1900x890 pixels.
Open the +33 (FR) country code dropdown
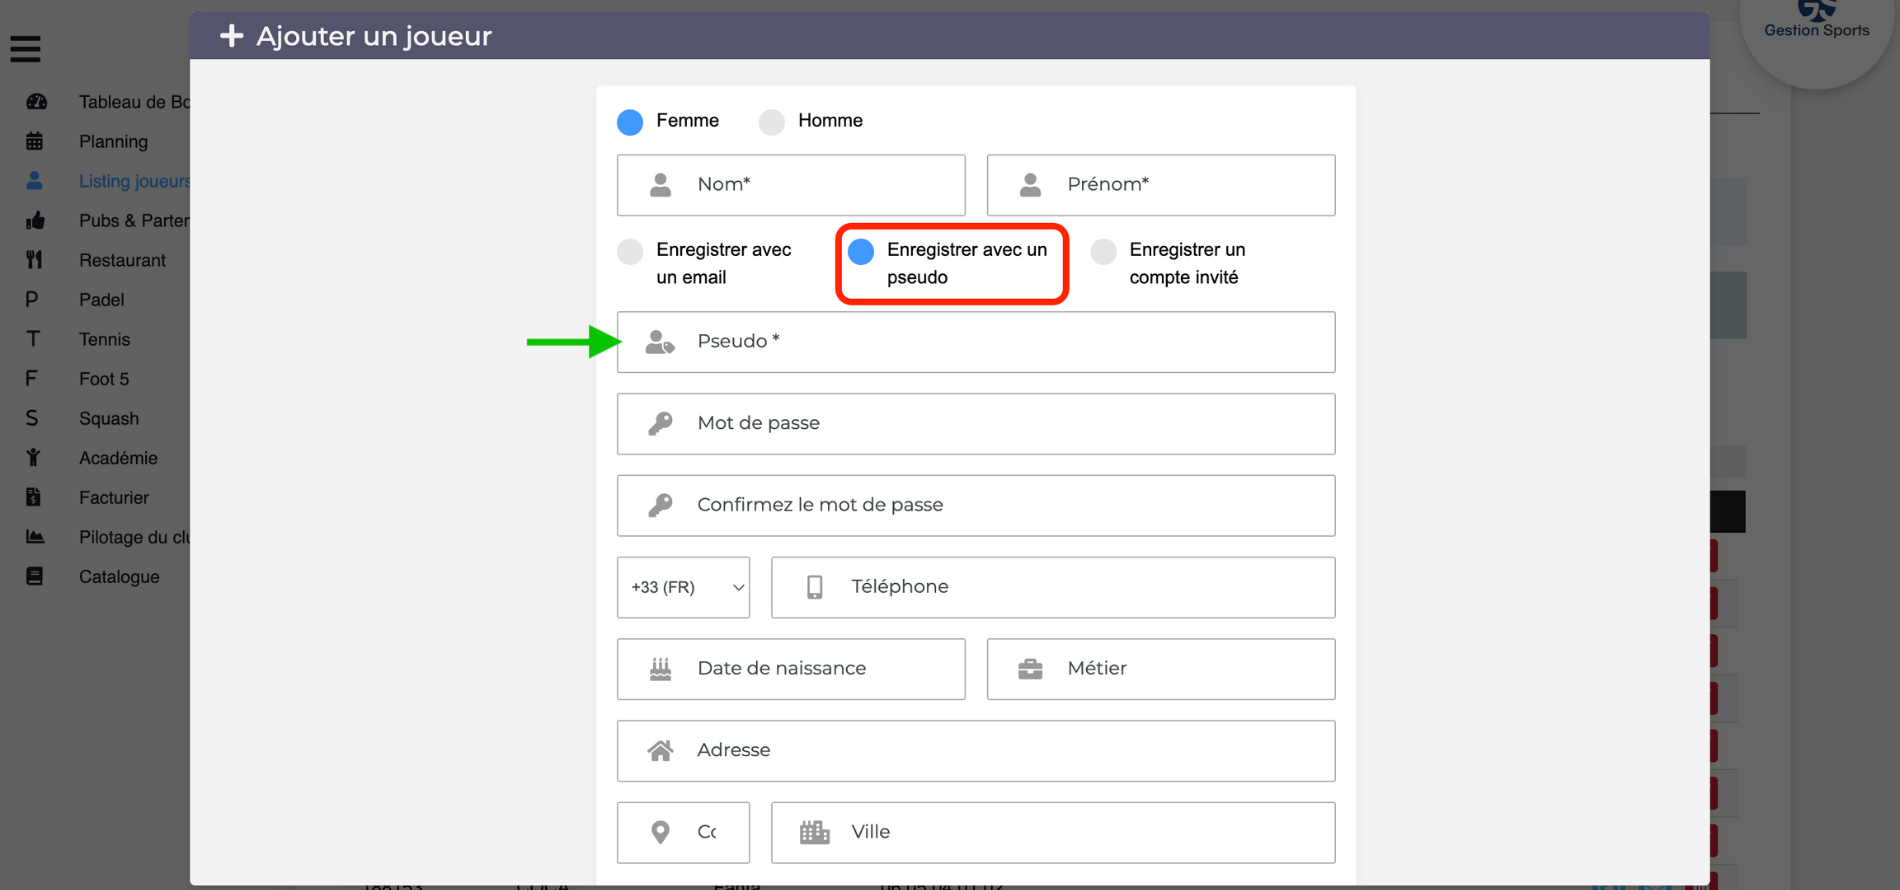(683, 587)
